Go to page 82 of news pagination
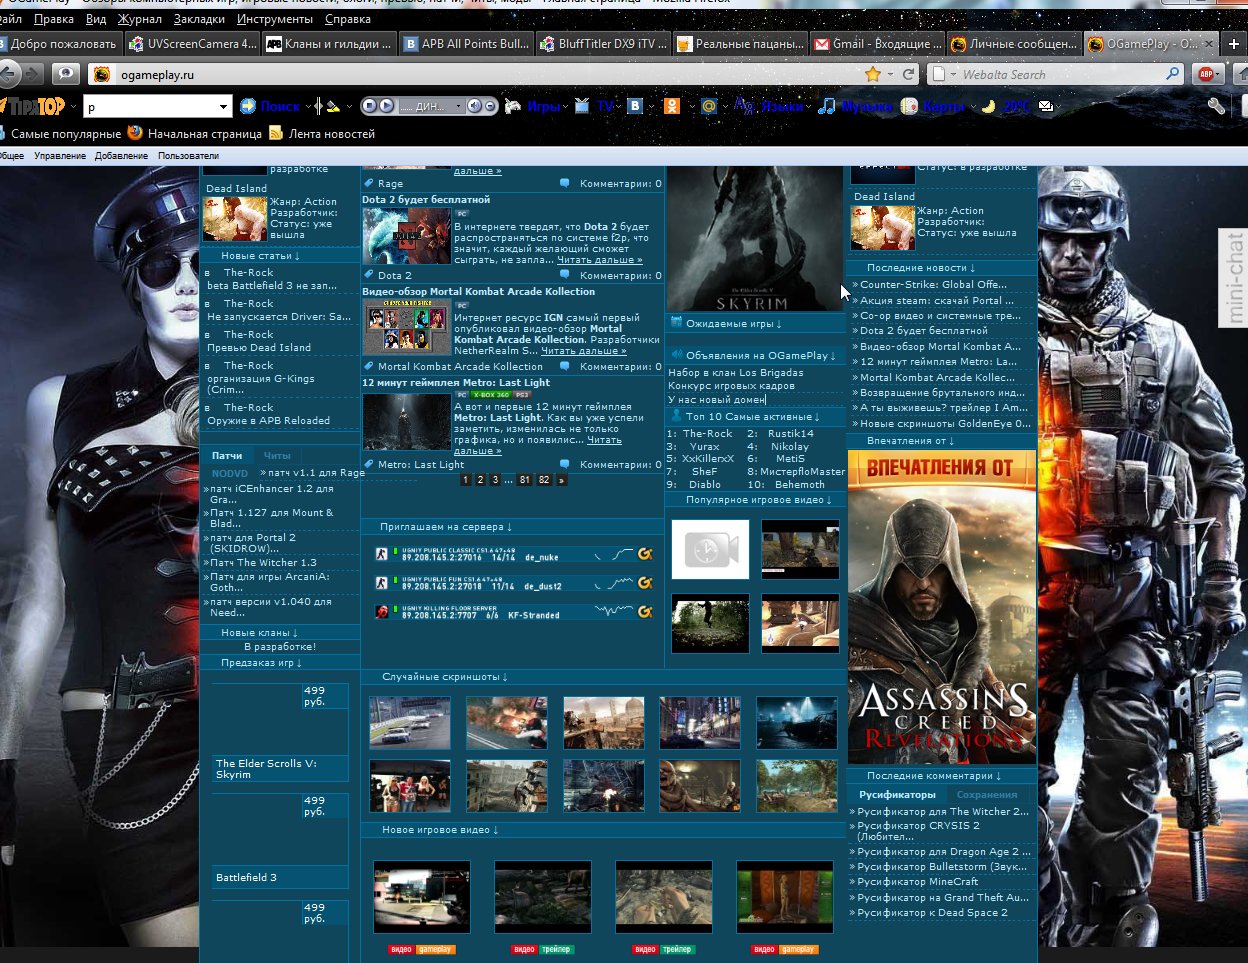Screen dimensions: 1248x963 (x=544, y=480)
